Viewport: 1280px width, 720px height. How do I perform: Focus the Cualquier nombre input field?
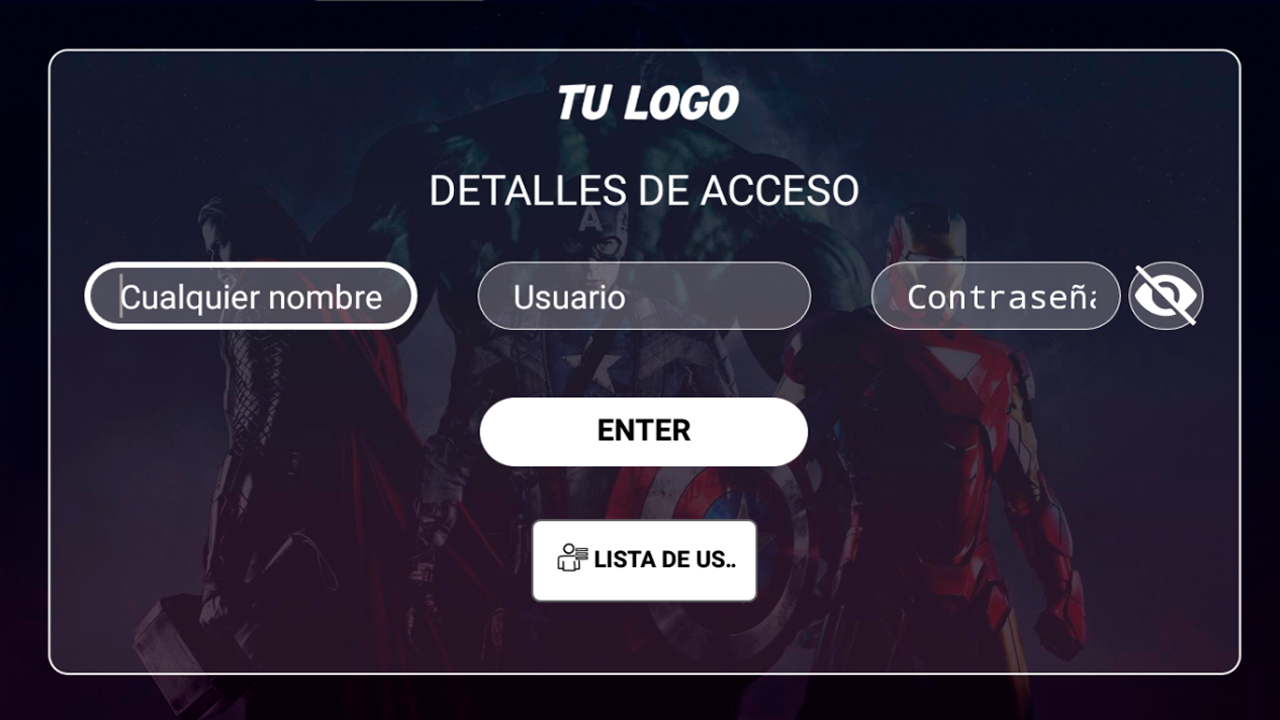[250, 296]
